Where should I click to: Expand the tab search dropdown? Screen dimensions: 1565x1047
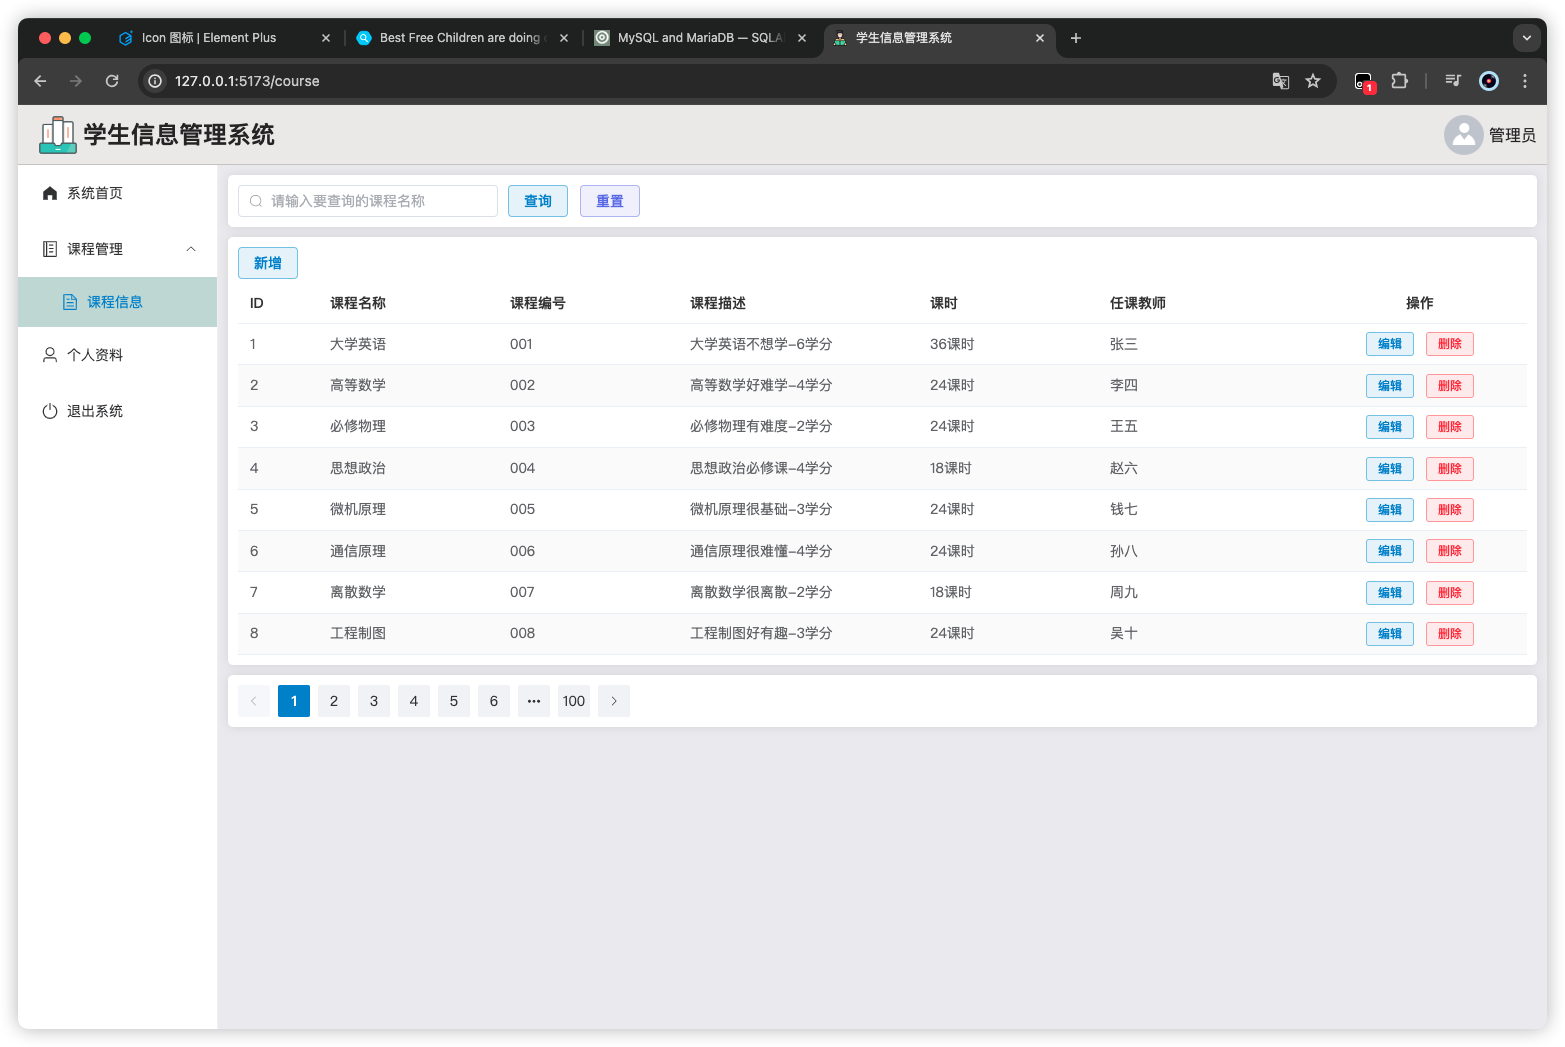pos(1526,38)
